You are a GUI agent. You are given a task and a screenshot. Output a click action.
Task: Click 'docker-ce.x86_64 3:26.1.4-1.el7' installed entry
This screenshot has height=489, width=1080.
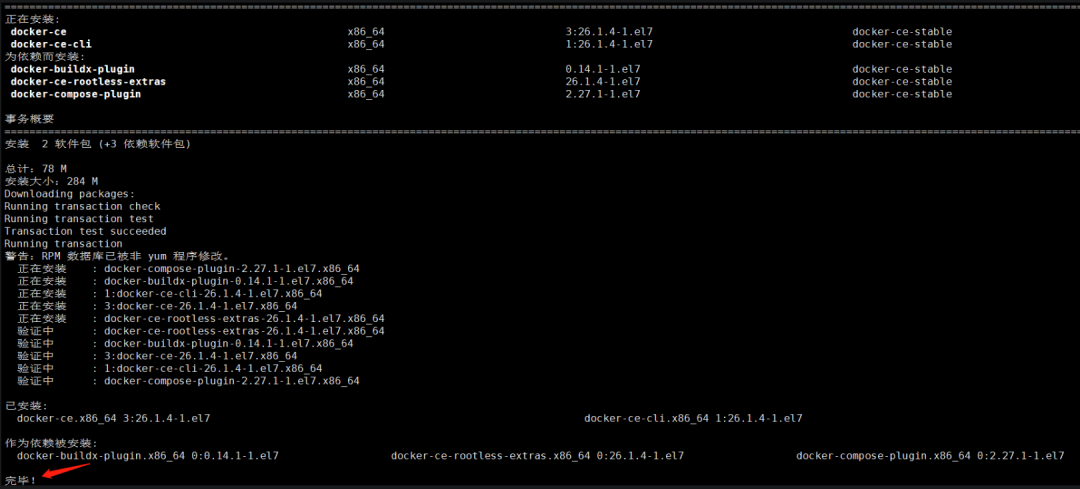[114, 418]
